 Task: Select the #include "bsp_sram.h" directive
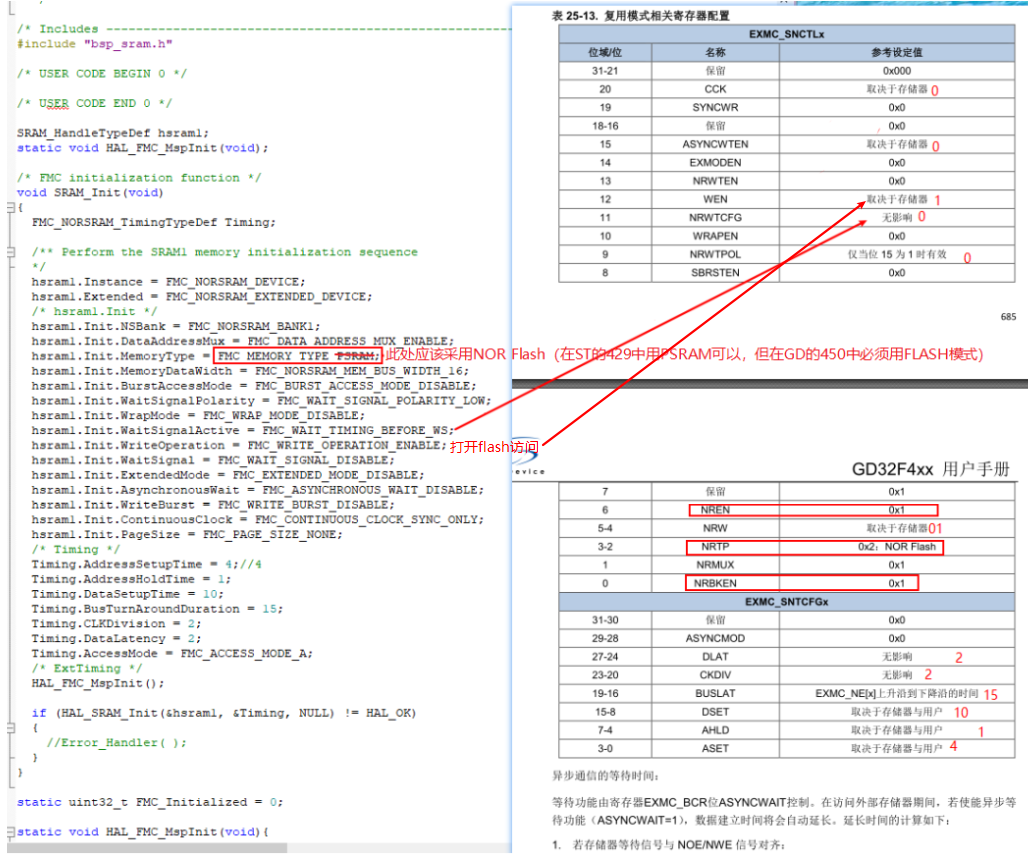tap(95, 43)
